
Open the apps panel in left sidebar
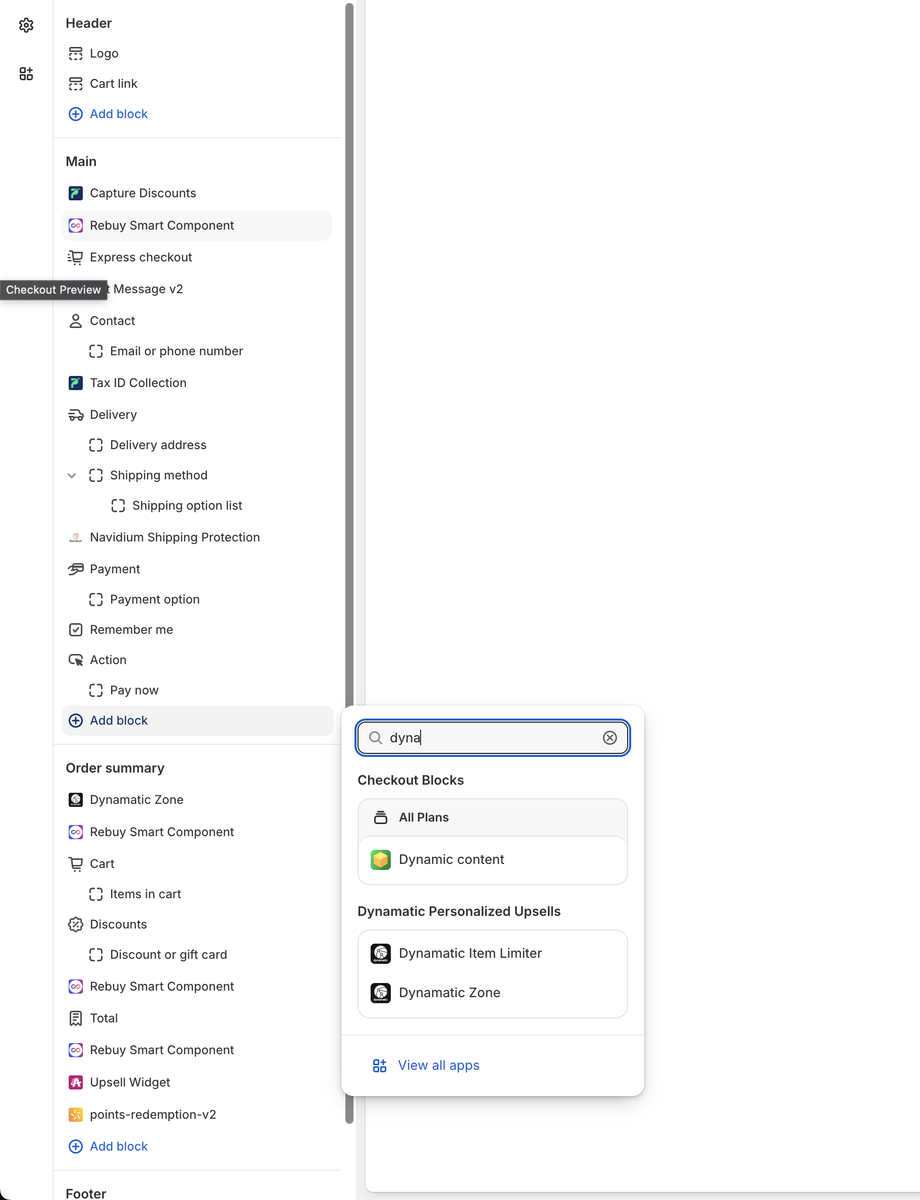(x=25, y=73)
